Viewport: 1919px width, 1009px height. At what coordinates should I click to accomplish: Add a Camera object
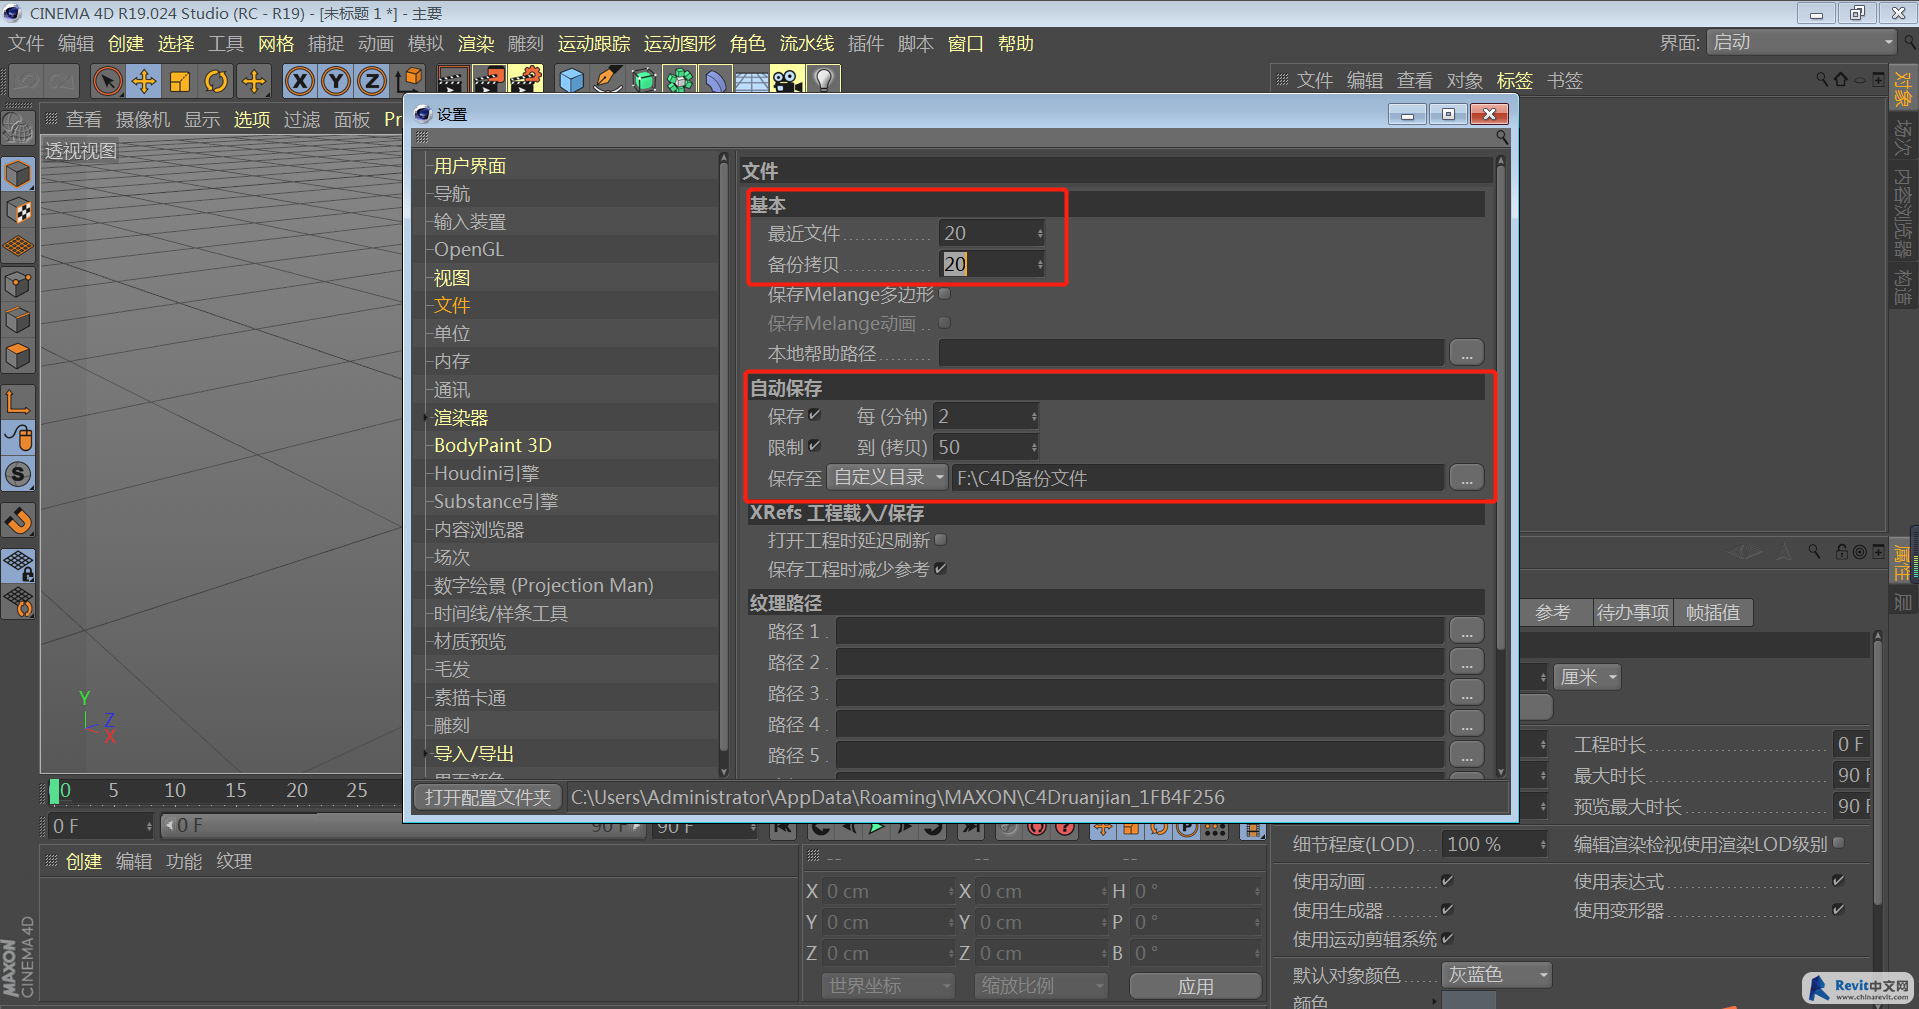787,81
